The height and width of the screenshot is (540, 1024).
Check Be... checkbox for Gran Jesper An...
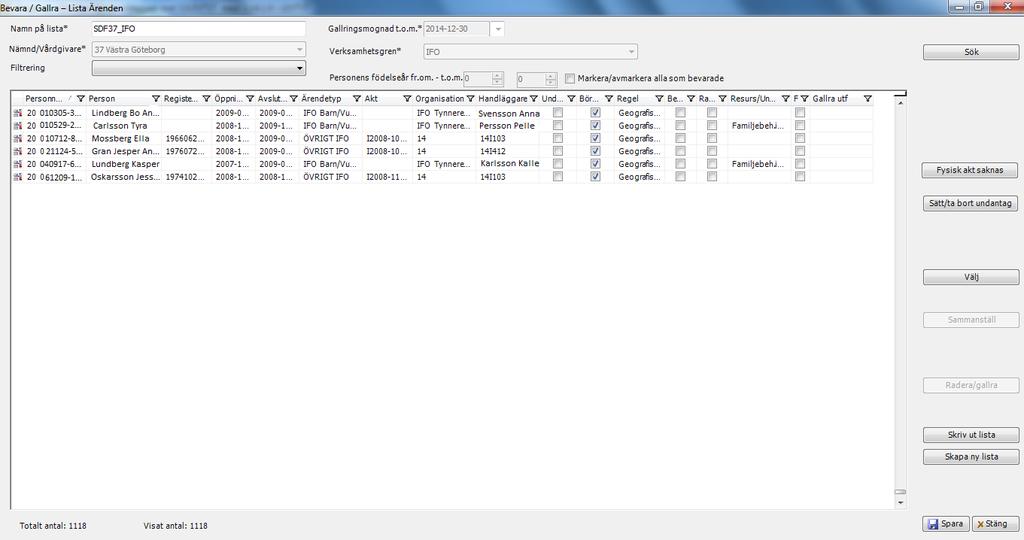pos(680,151)
